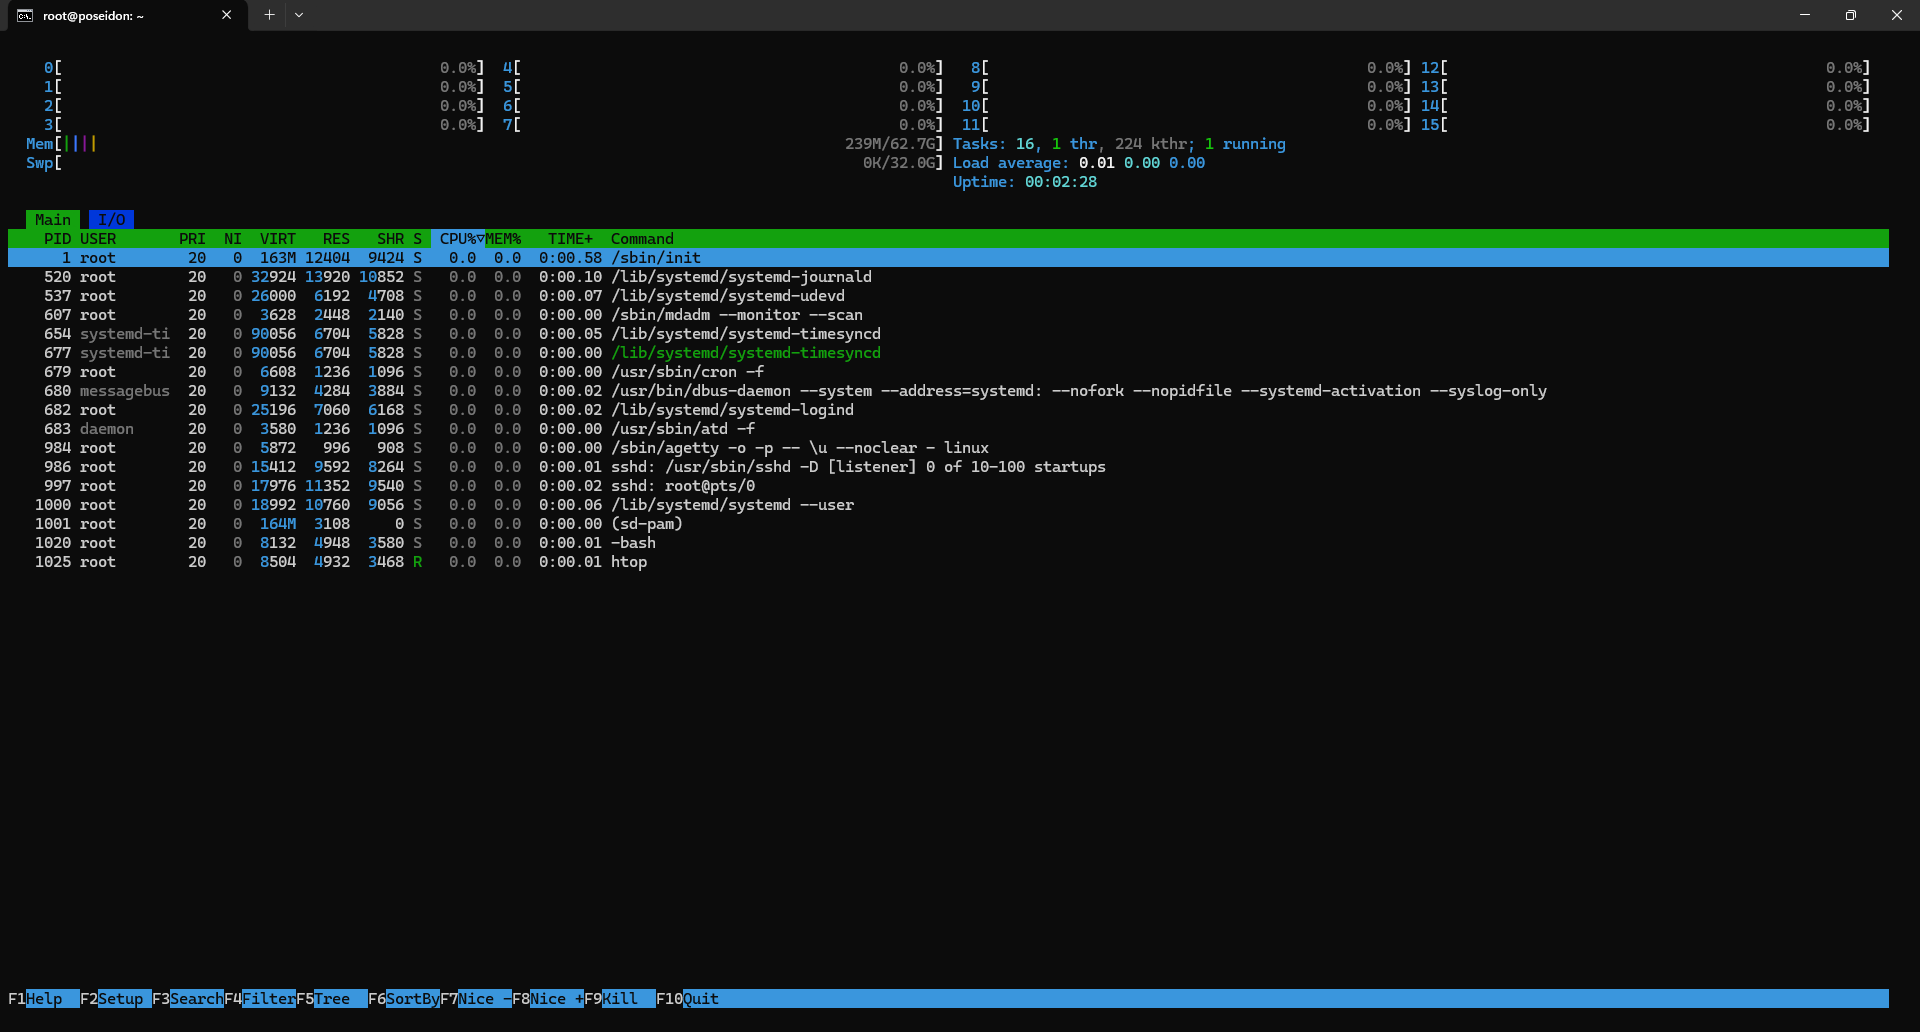Close the root@poseidon tab
This screenshot has height=1032, width=1920.
point(226,15)
